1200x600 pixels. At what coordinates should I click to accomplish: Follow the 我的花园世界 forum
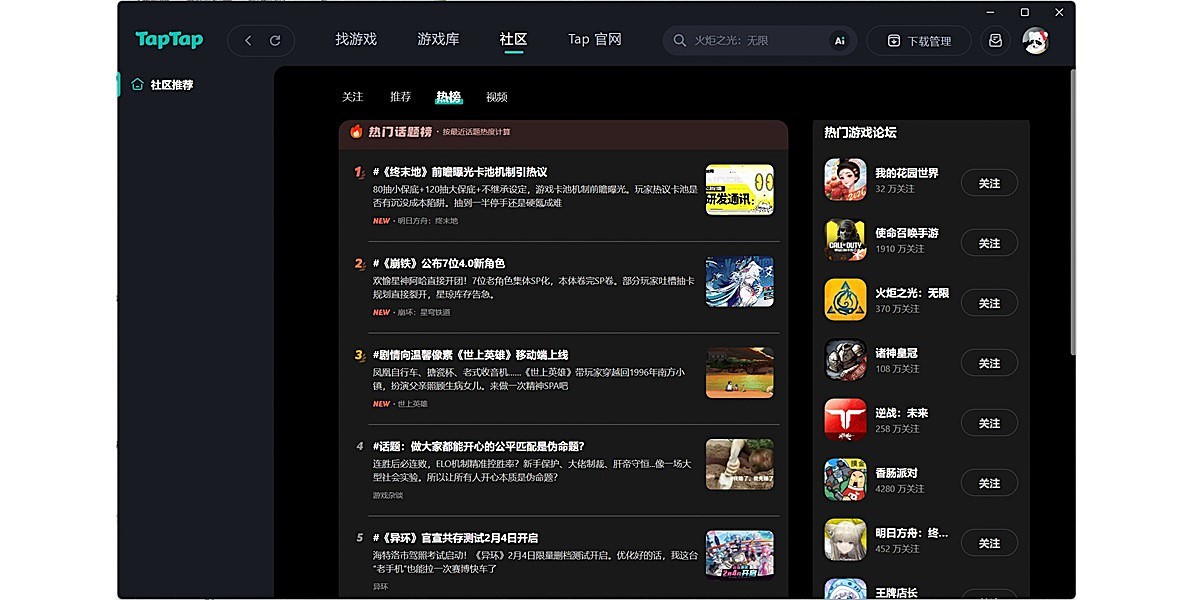point(988,182)
